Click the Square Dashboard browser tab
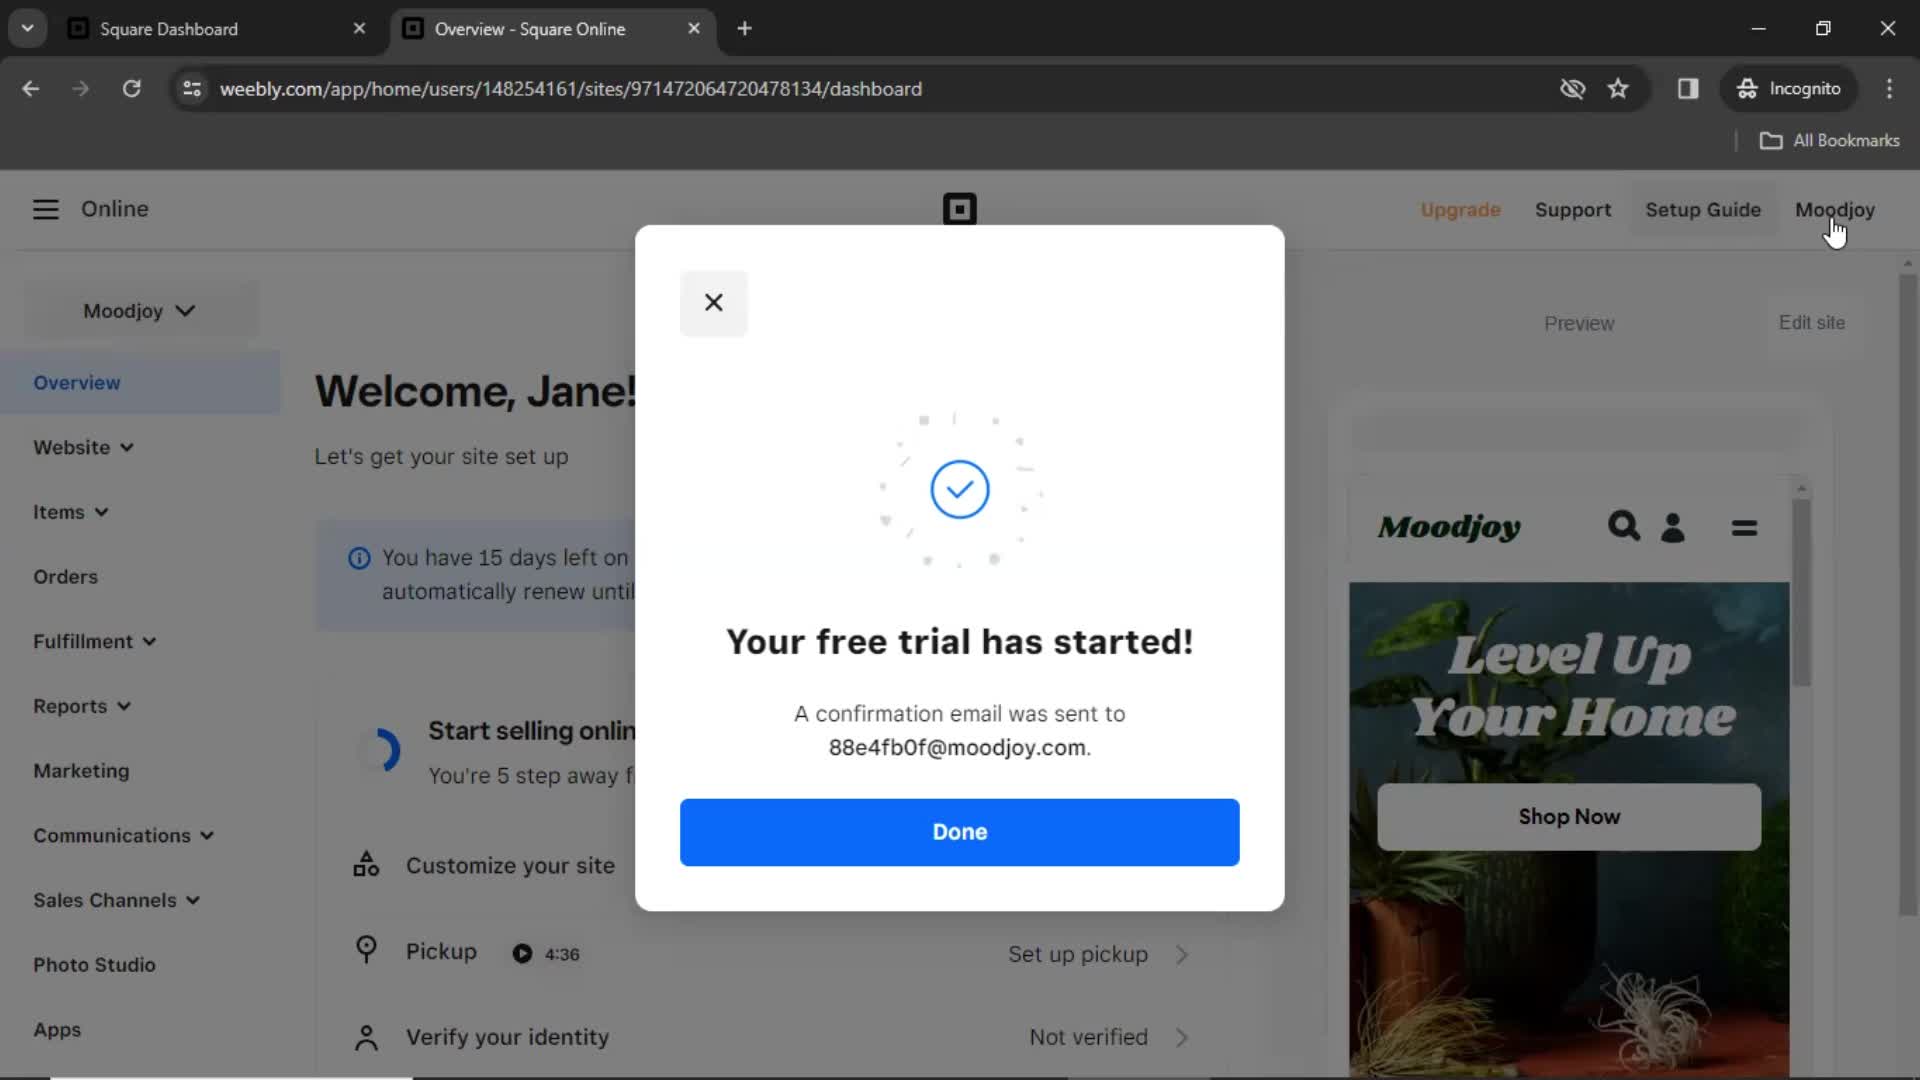This screenshot has width=1920, height=1080. click(x=218, y=29)
